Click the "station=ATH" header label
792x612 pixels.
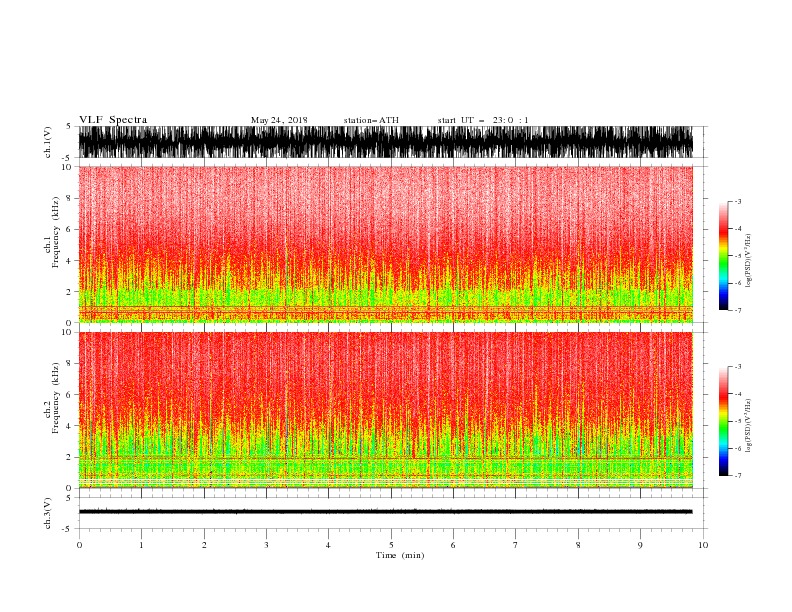click(x=371, y=120)
